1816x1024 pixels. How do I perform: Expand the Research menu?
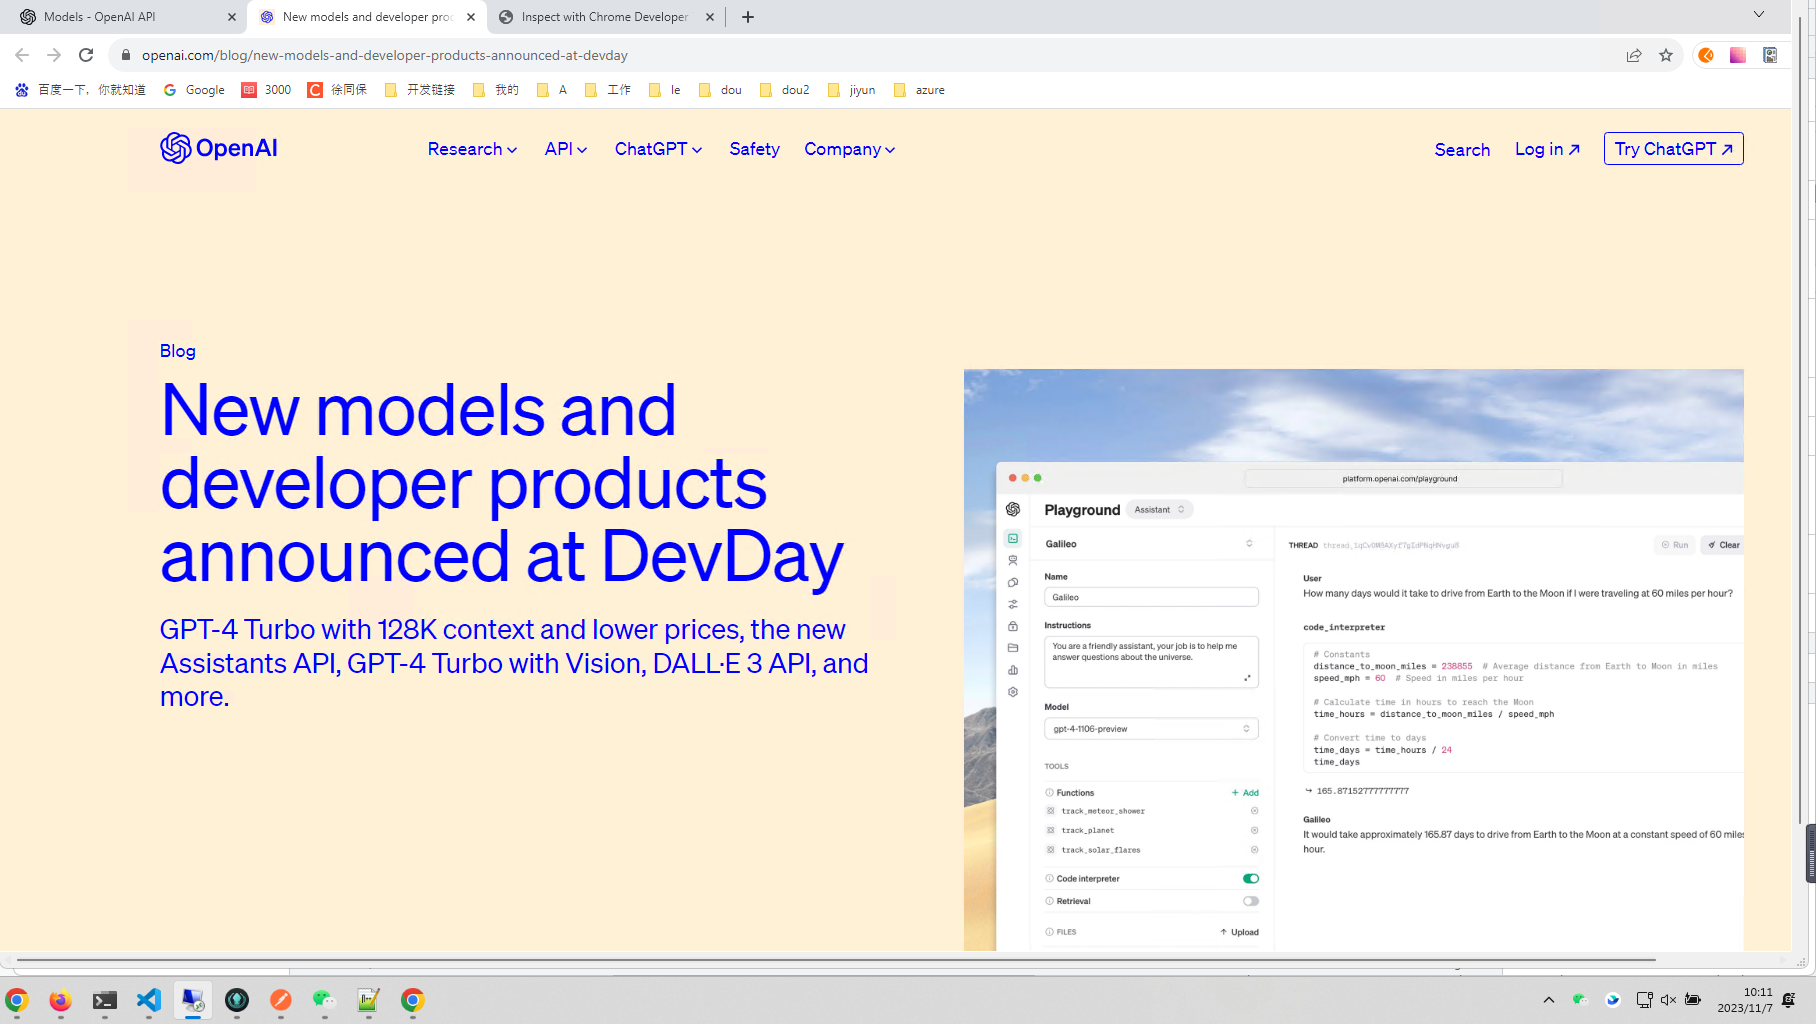[x=472, y=149]
